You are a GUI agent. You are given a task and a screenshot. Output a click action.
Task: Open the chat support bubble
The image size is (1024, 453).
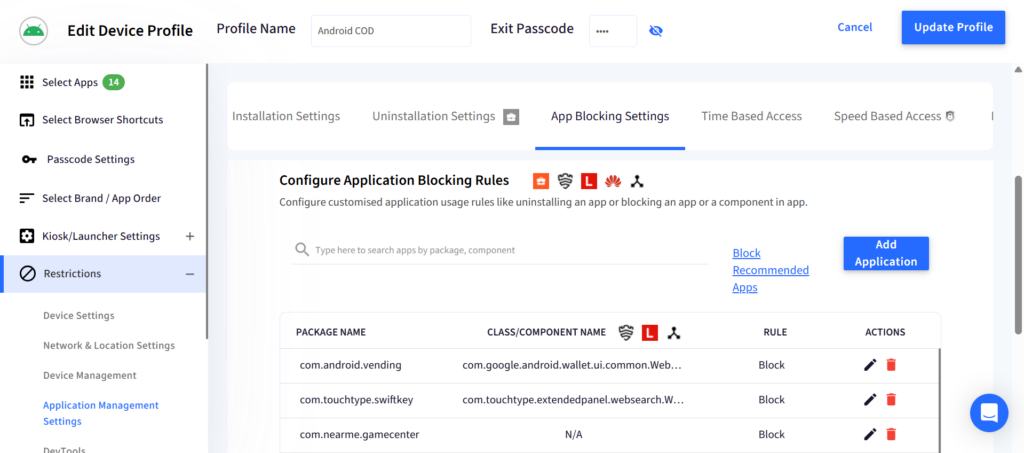989,413
